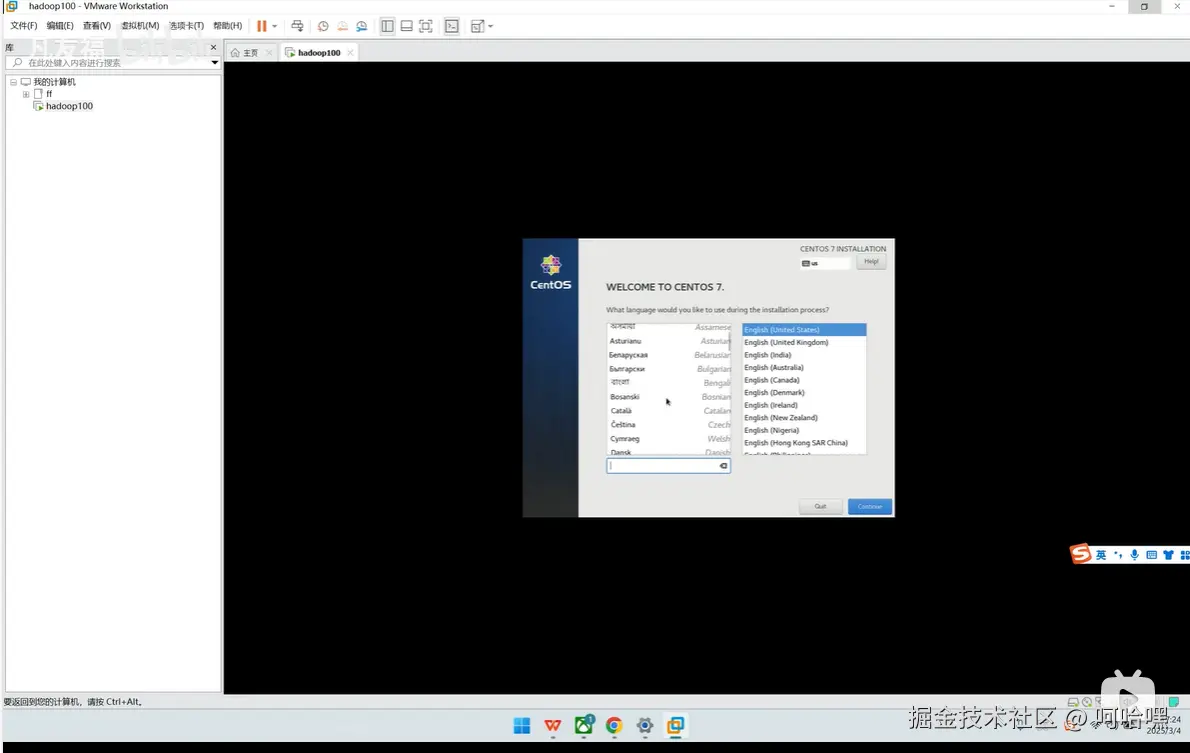The height and width of the screenshot is (753, 1190).
Task: Click the console view toolbar icon
Action: (x=452, y=26)
